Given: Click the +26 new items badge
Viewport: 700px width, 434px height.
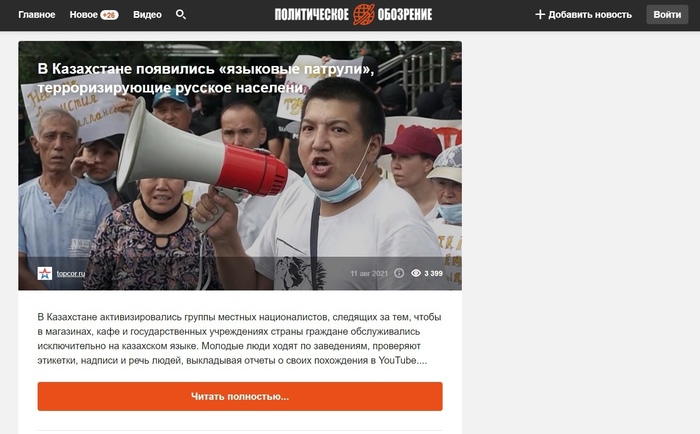Looking at the screenshot, I should click(x=109, y=15).
